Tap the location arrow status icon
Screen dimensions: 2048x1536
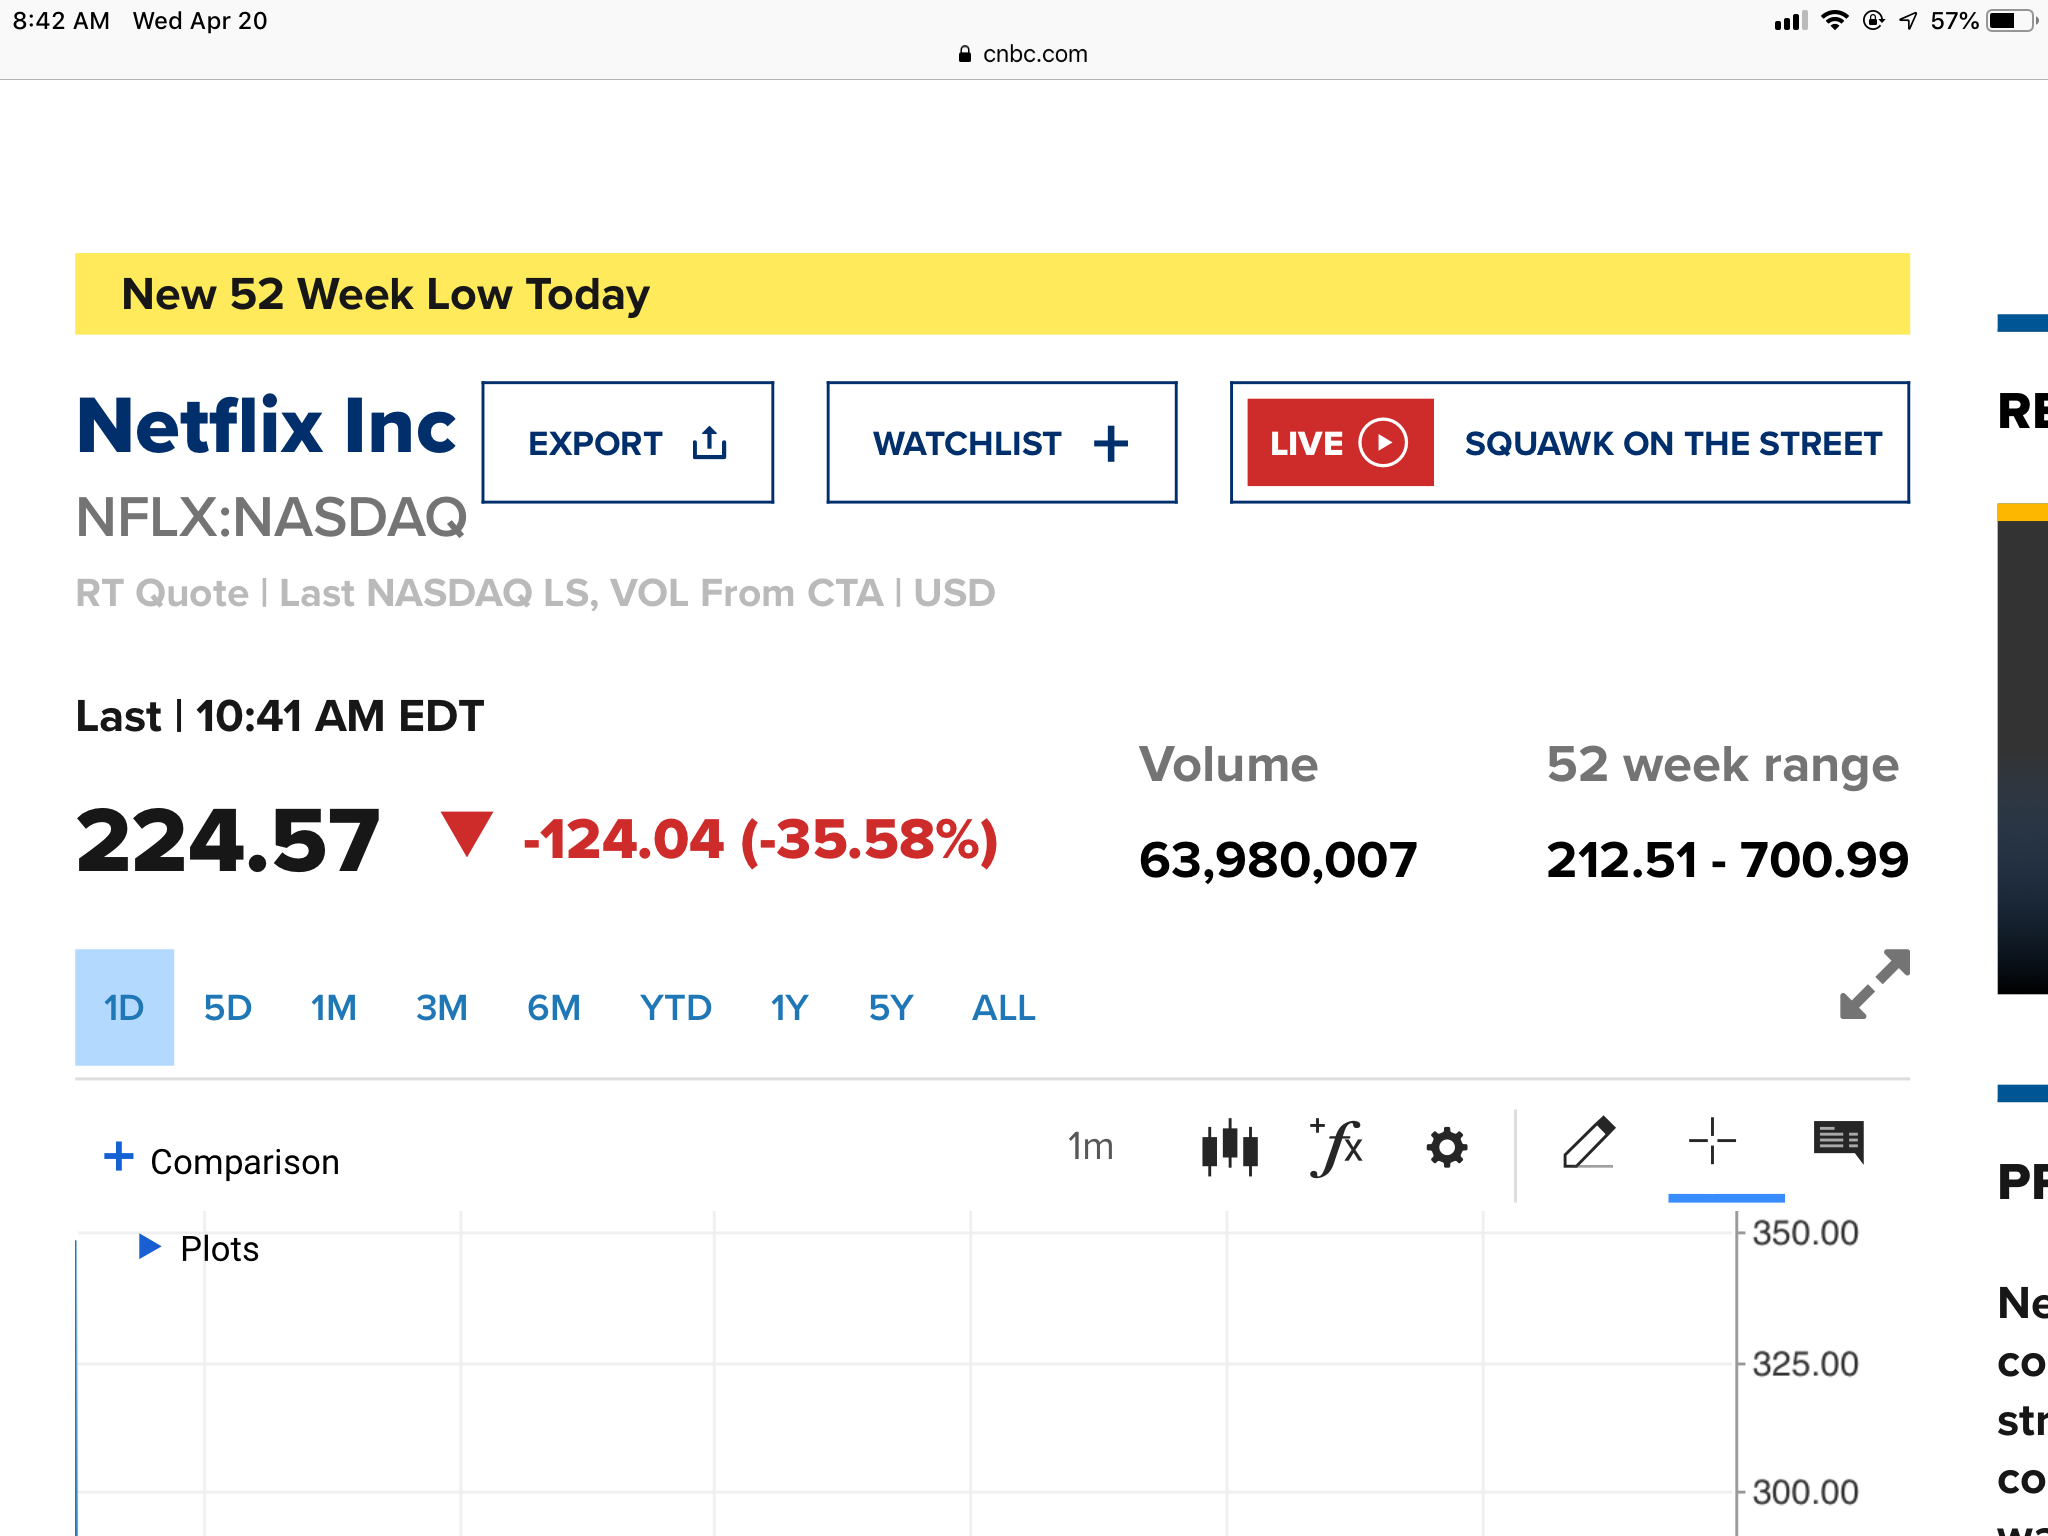pos(1908,21)
